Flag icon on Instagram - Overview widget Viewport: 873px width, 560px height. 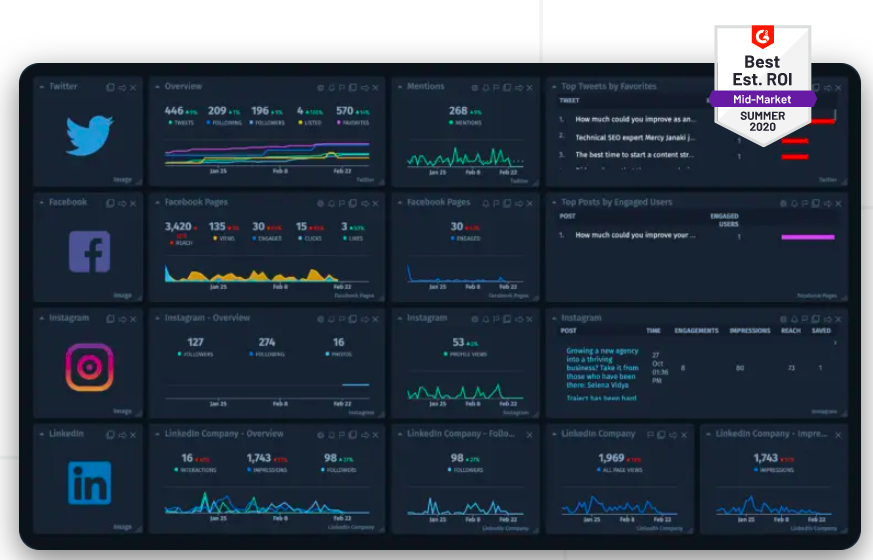(x=342, y=319)
